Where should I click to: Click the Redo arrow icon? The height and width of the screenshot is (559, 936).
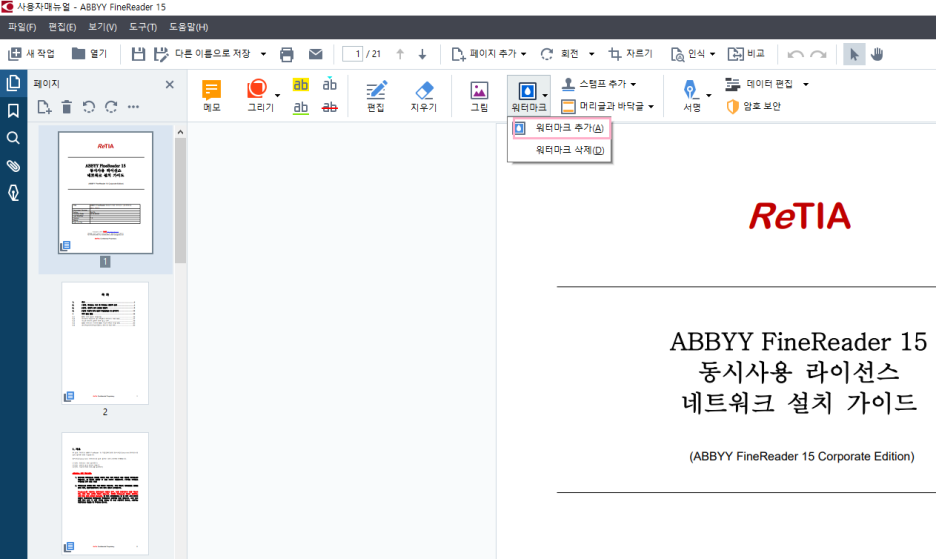click(818, 54)
